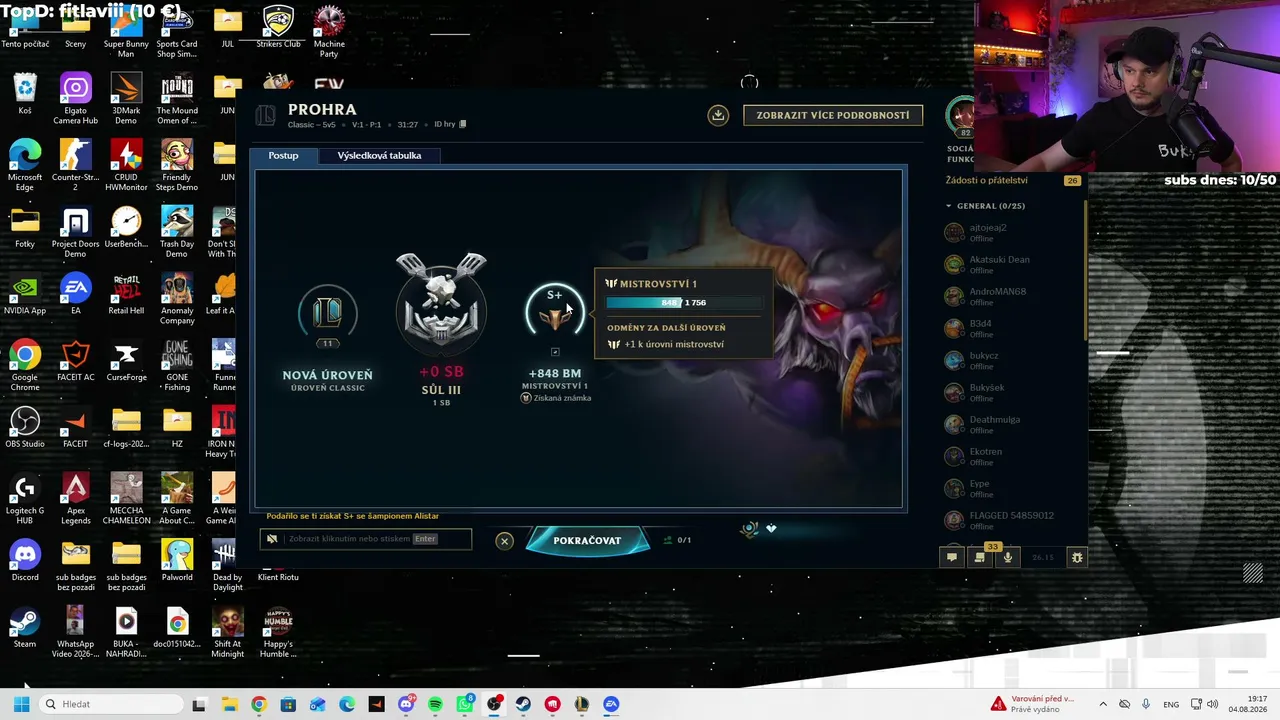This screenshot has width=1280, height=720.
Task: Open the chat window icon
Action: coord(952,557)
